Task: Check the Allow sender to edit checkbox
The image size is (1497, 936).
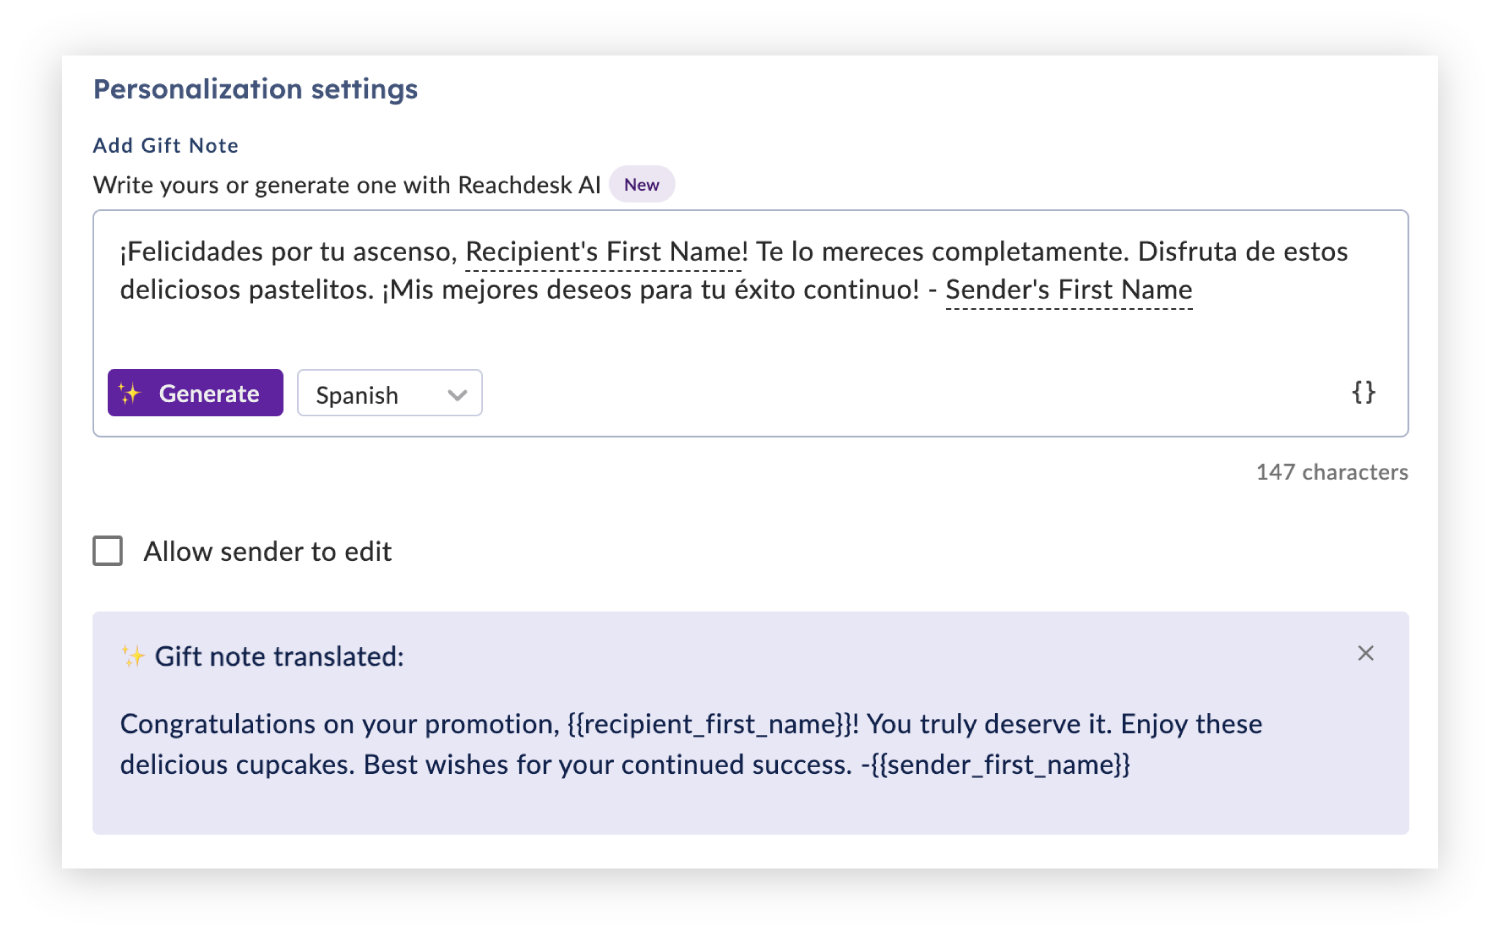Action: coord(108,551)
